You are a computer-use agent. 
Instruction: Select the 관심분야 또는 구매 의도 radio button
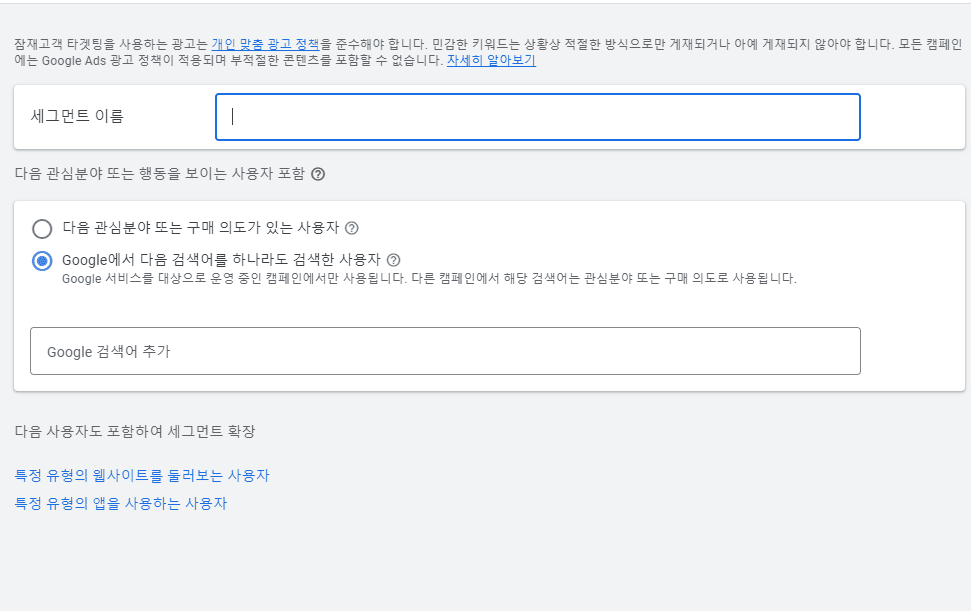(x=42, y=228)
